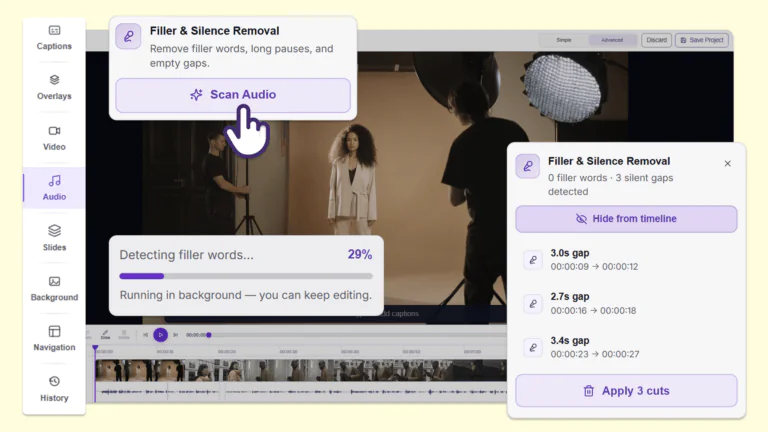This screenshot has width=768, height=432.
Task: Click the 00:00:23 → 00:00:27 timestamp
Action: [595, 354]
